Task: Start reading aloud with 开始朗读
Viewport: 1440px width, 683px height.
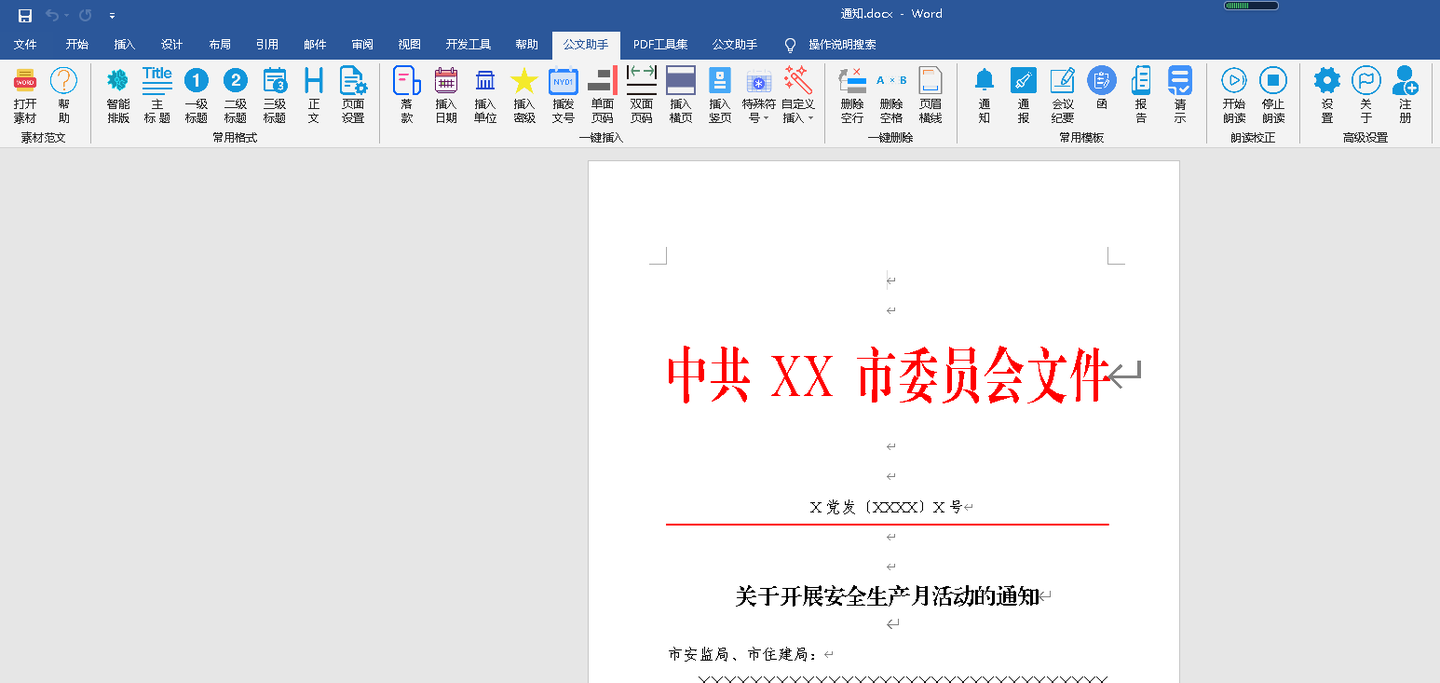Action: click(1233, 95)
